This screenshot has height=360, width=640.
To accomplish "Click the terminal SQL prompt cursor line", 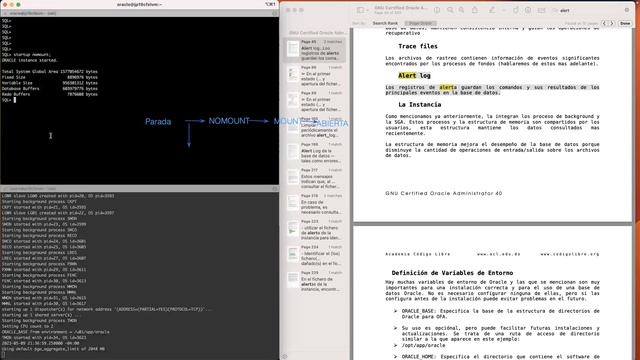I will click(x=9, y=100).
